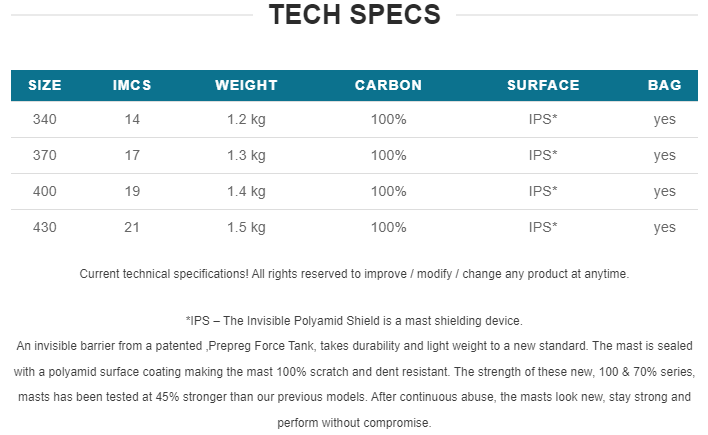Click the 'Current technical specifications' disclaimer text
This screenshot has width=708, height=435.
(354, 274)
